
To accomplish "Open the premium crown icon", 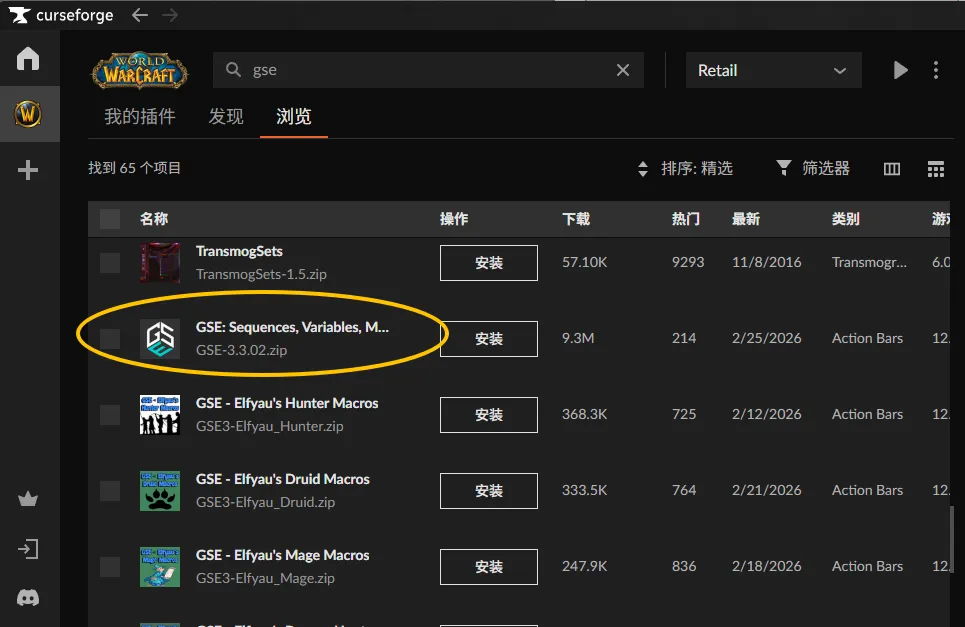I will click(x=28, y=499).
